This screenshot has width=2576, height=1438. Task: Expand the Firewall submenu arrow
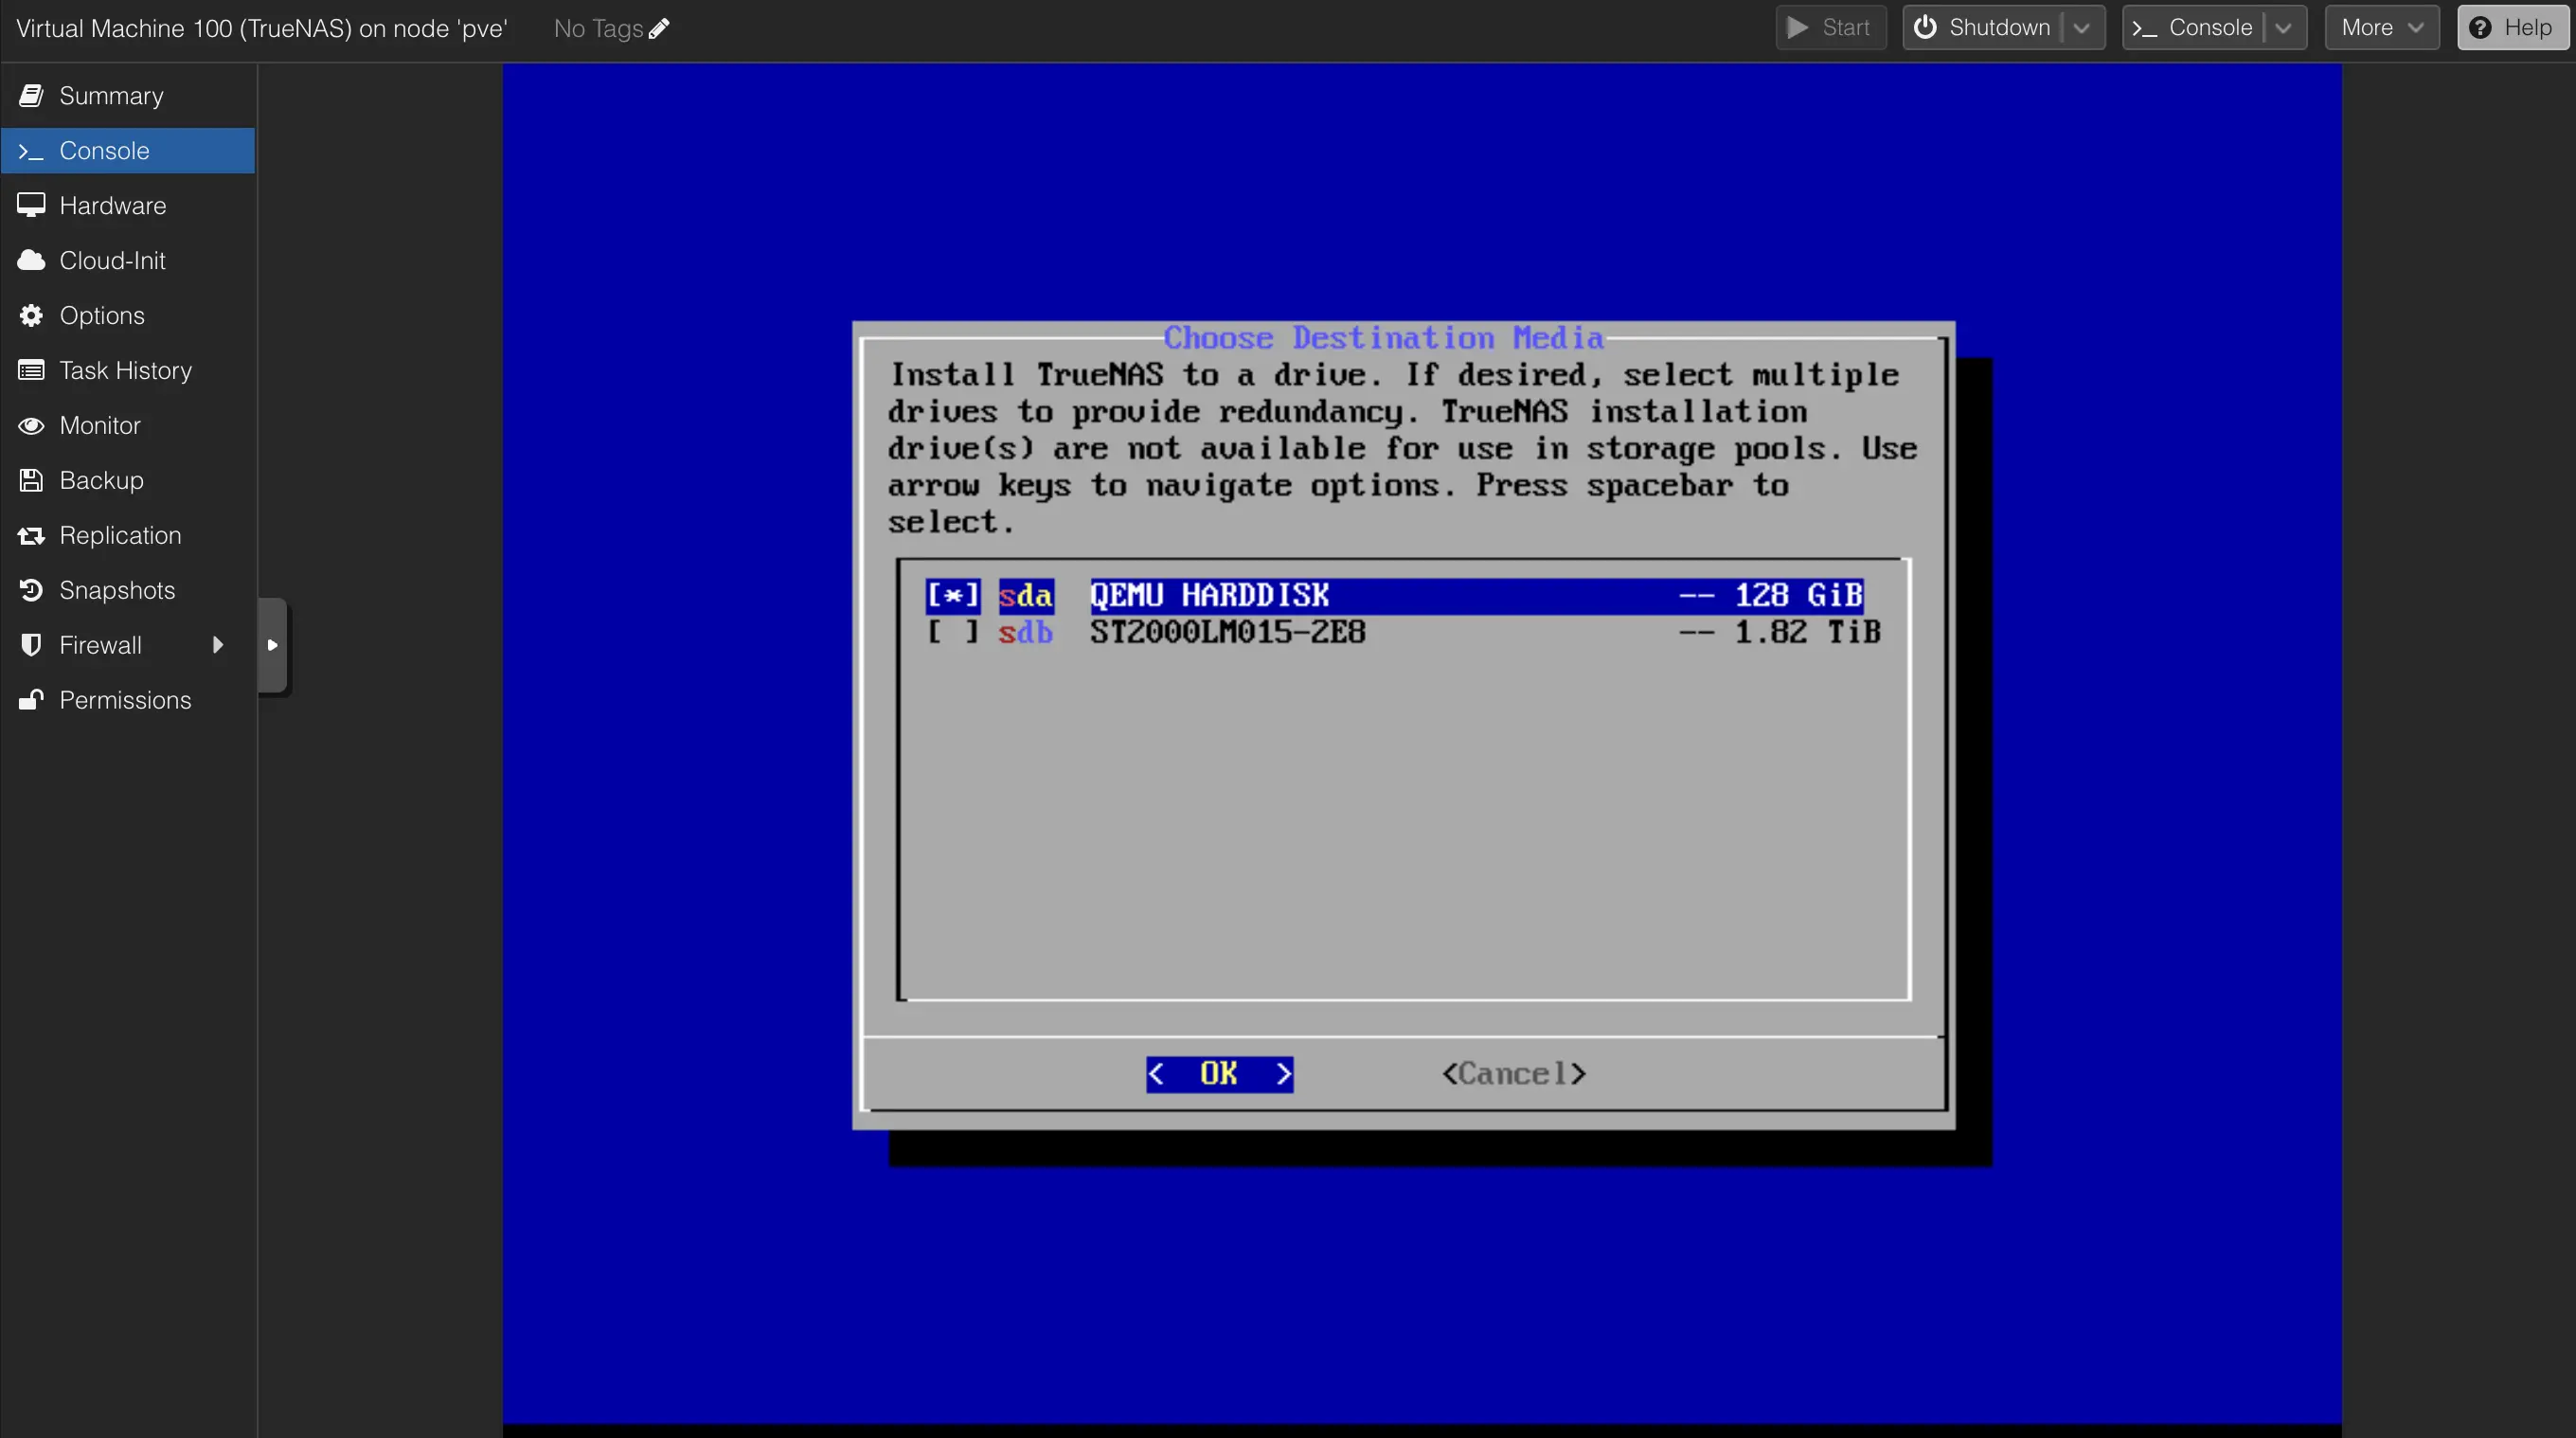[x=218, y=646]
